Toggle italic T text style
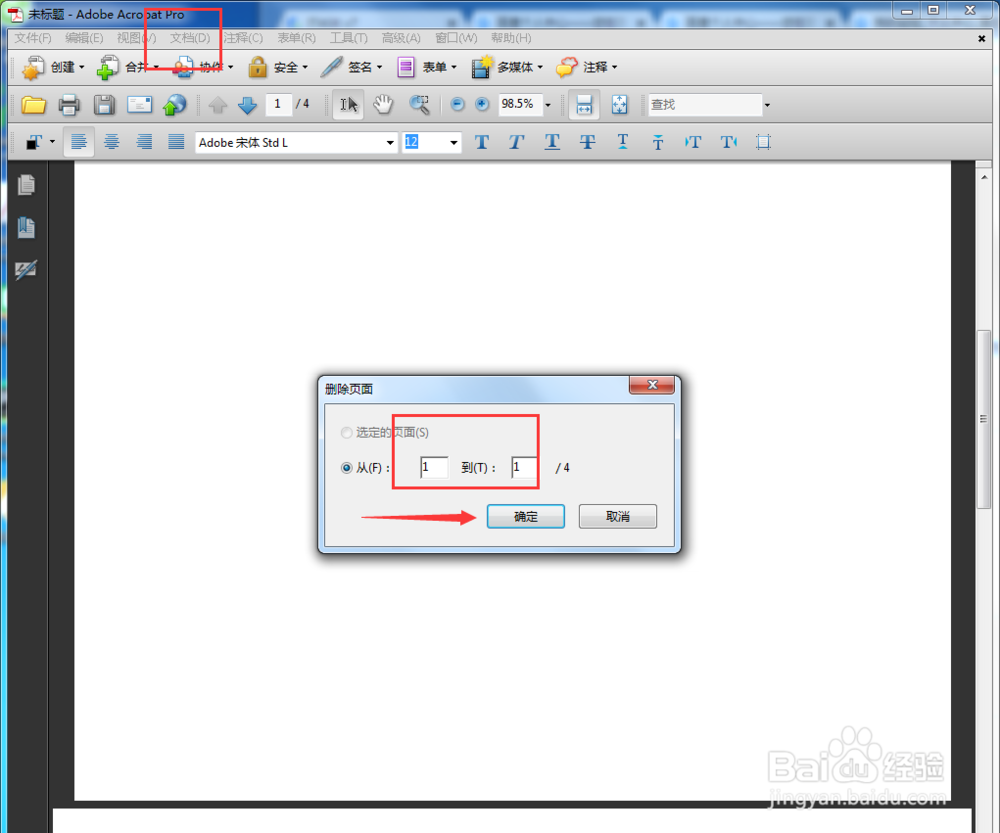 pyautogui.click(x=517, y=142)
